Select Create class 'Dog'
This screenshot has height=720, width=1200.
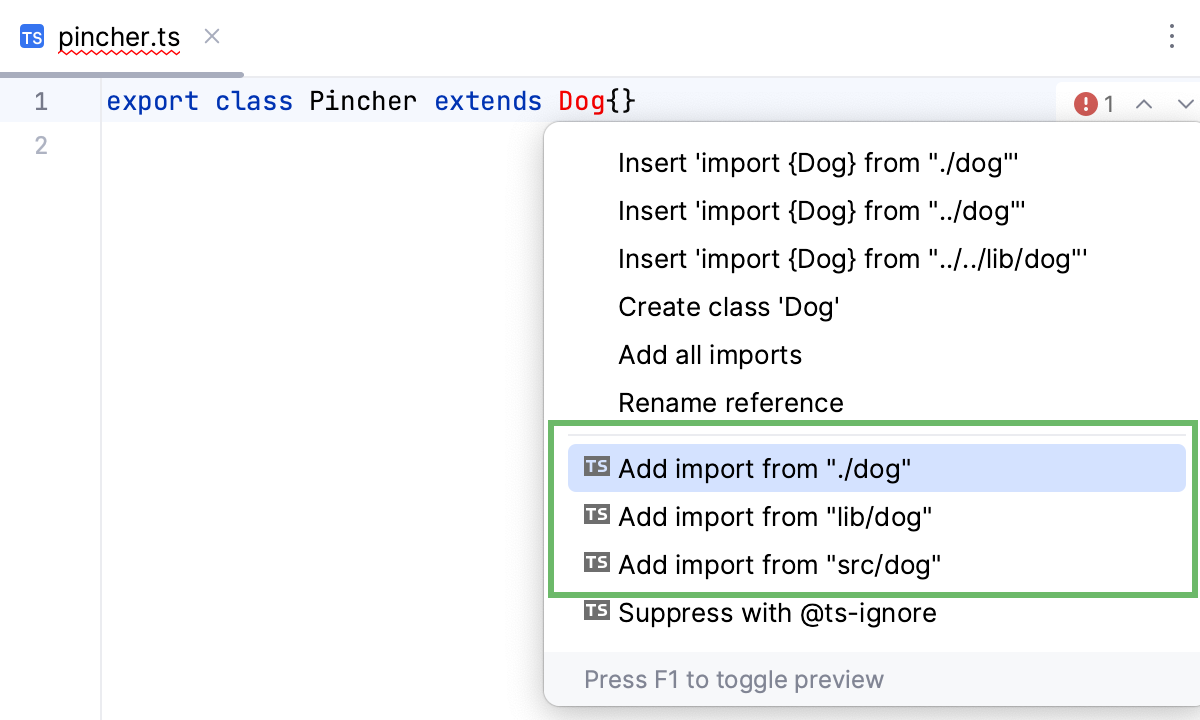[729, 306]
